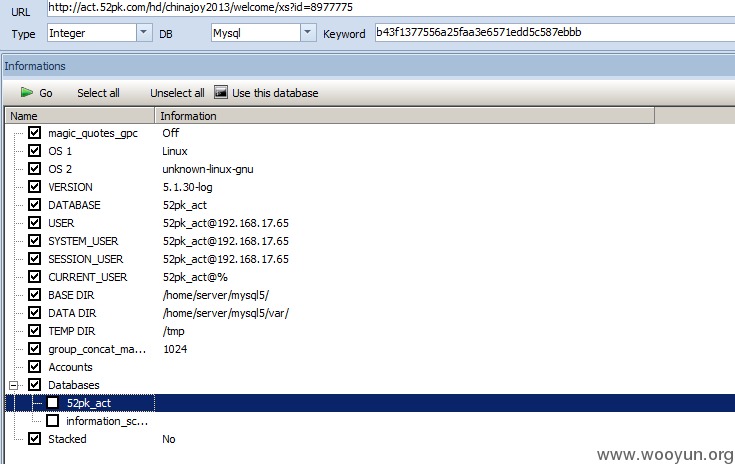Screen dimensions: 735x464
Task: Collapse the Databases tree node
Action: click(14, 385)
